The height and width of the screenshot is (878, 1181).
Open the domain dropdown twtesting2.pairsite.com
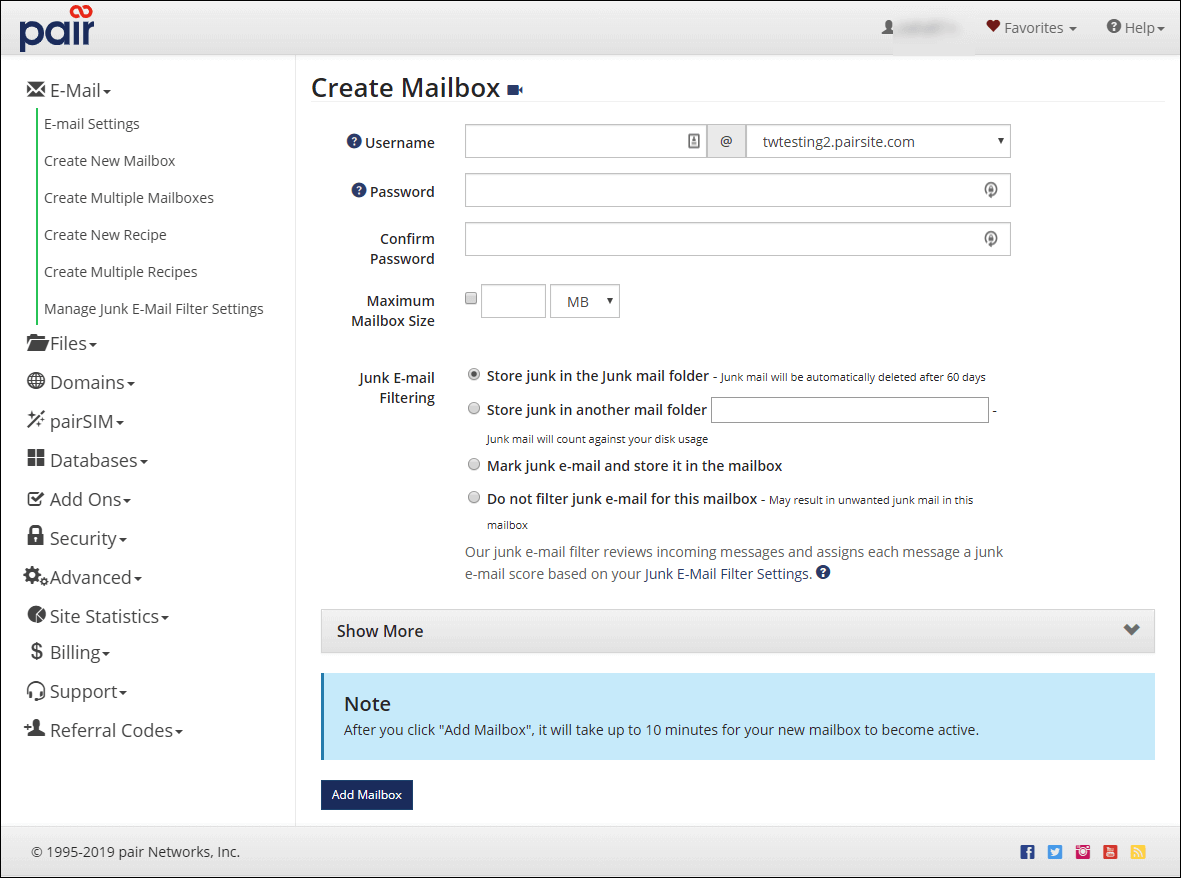878,142
